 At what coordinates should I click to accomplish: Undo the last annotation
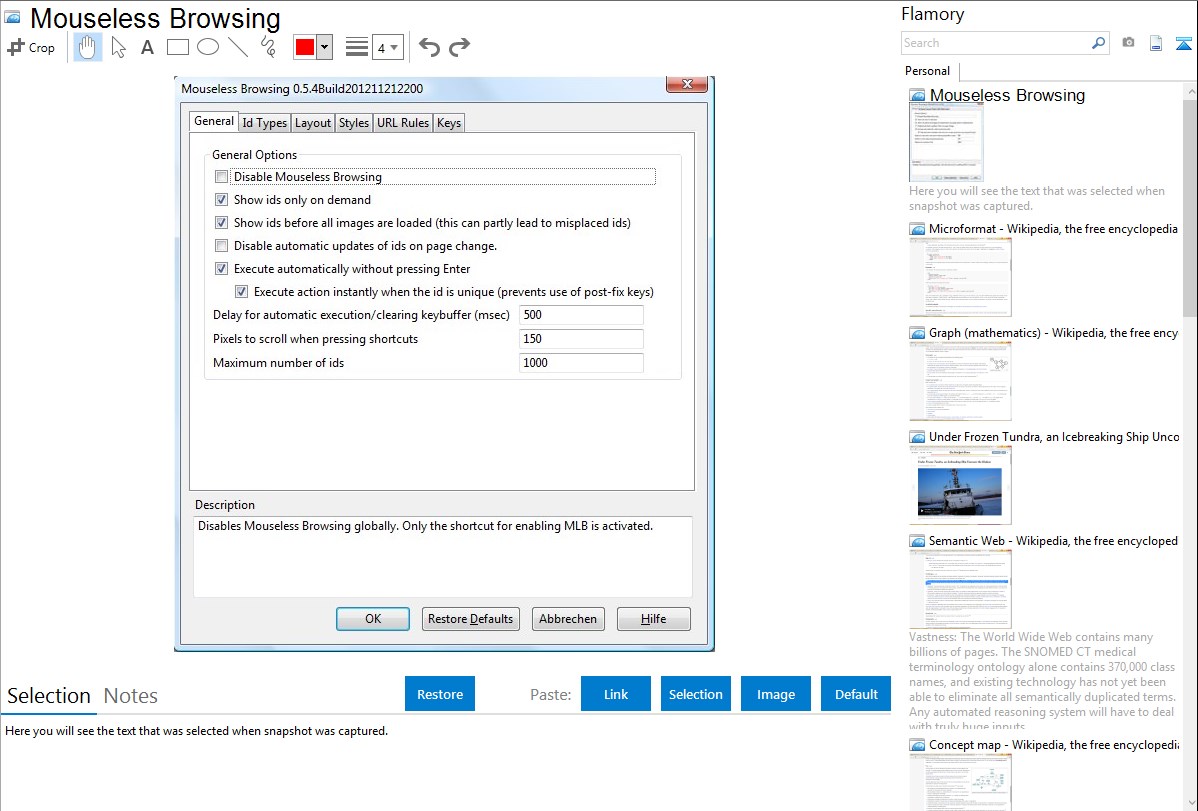click(429, 47)
